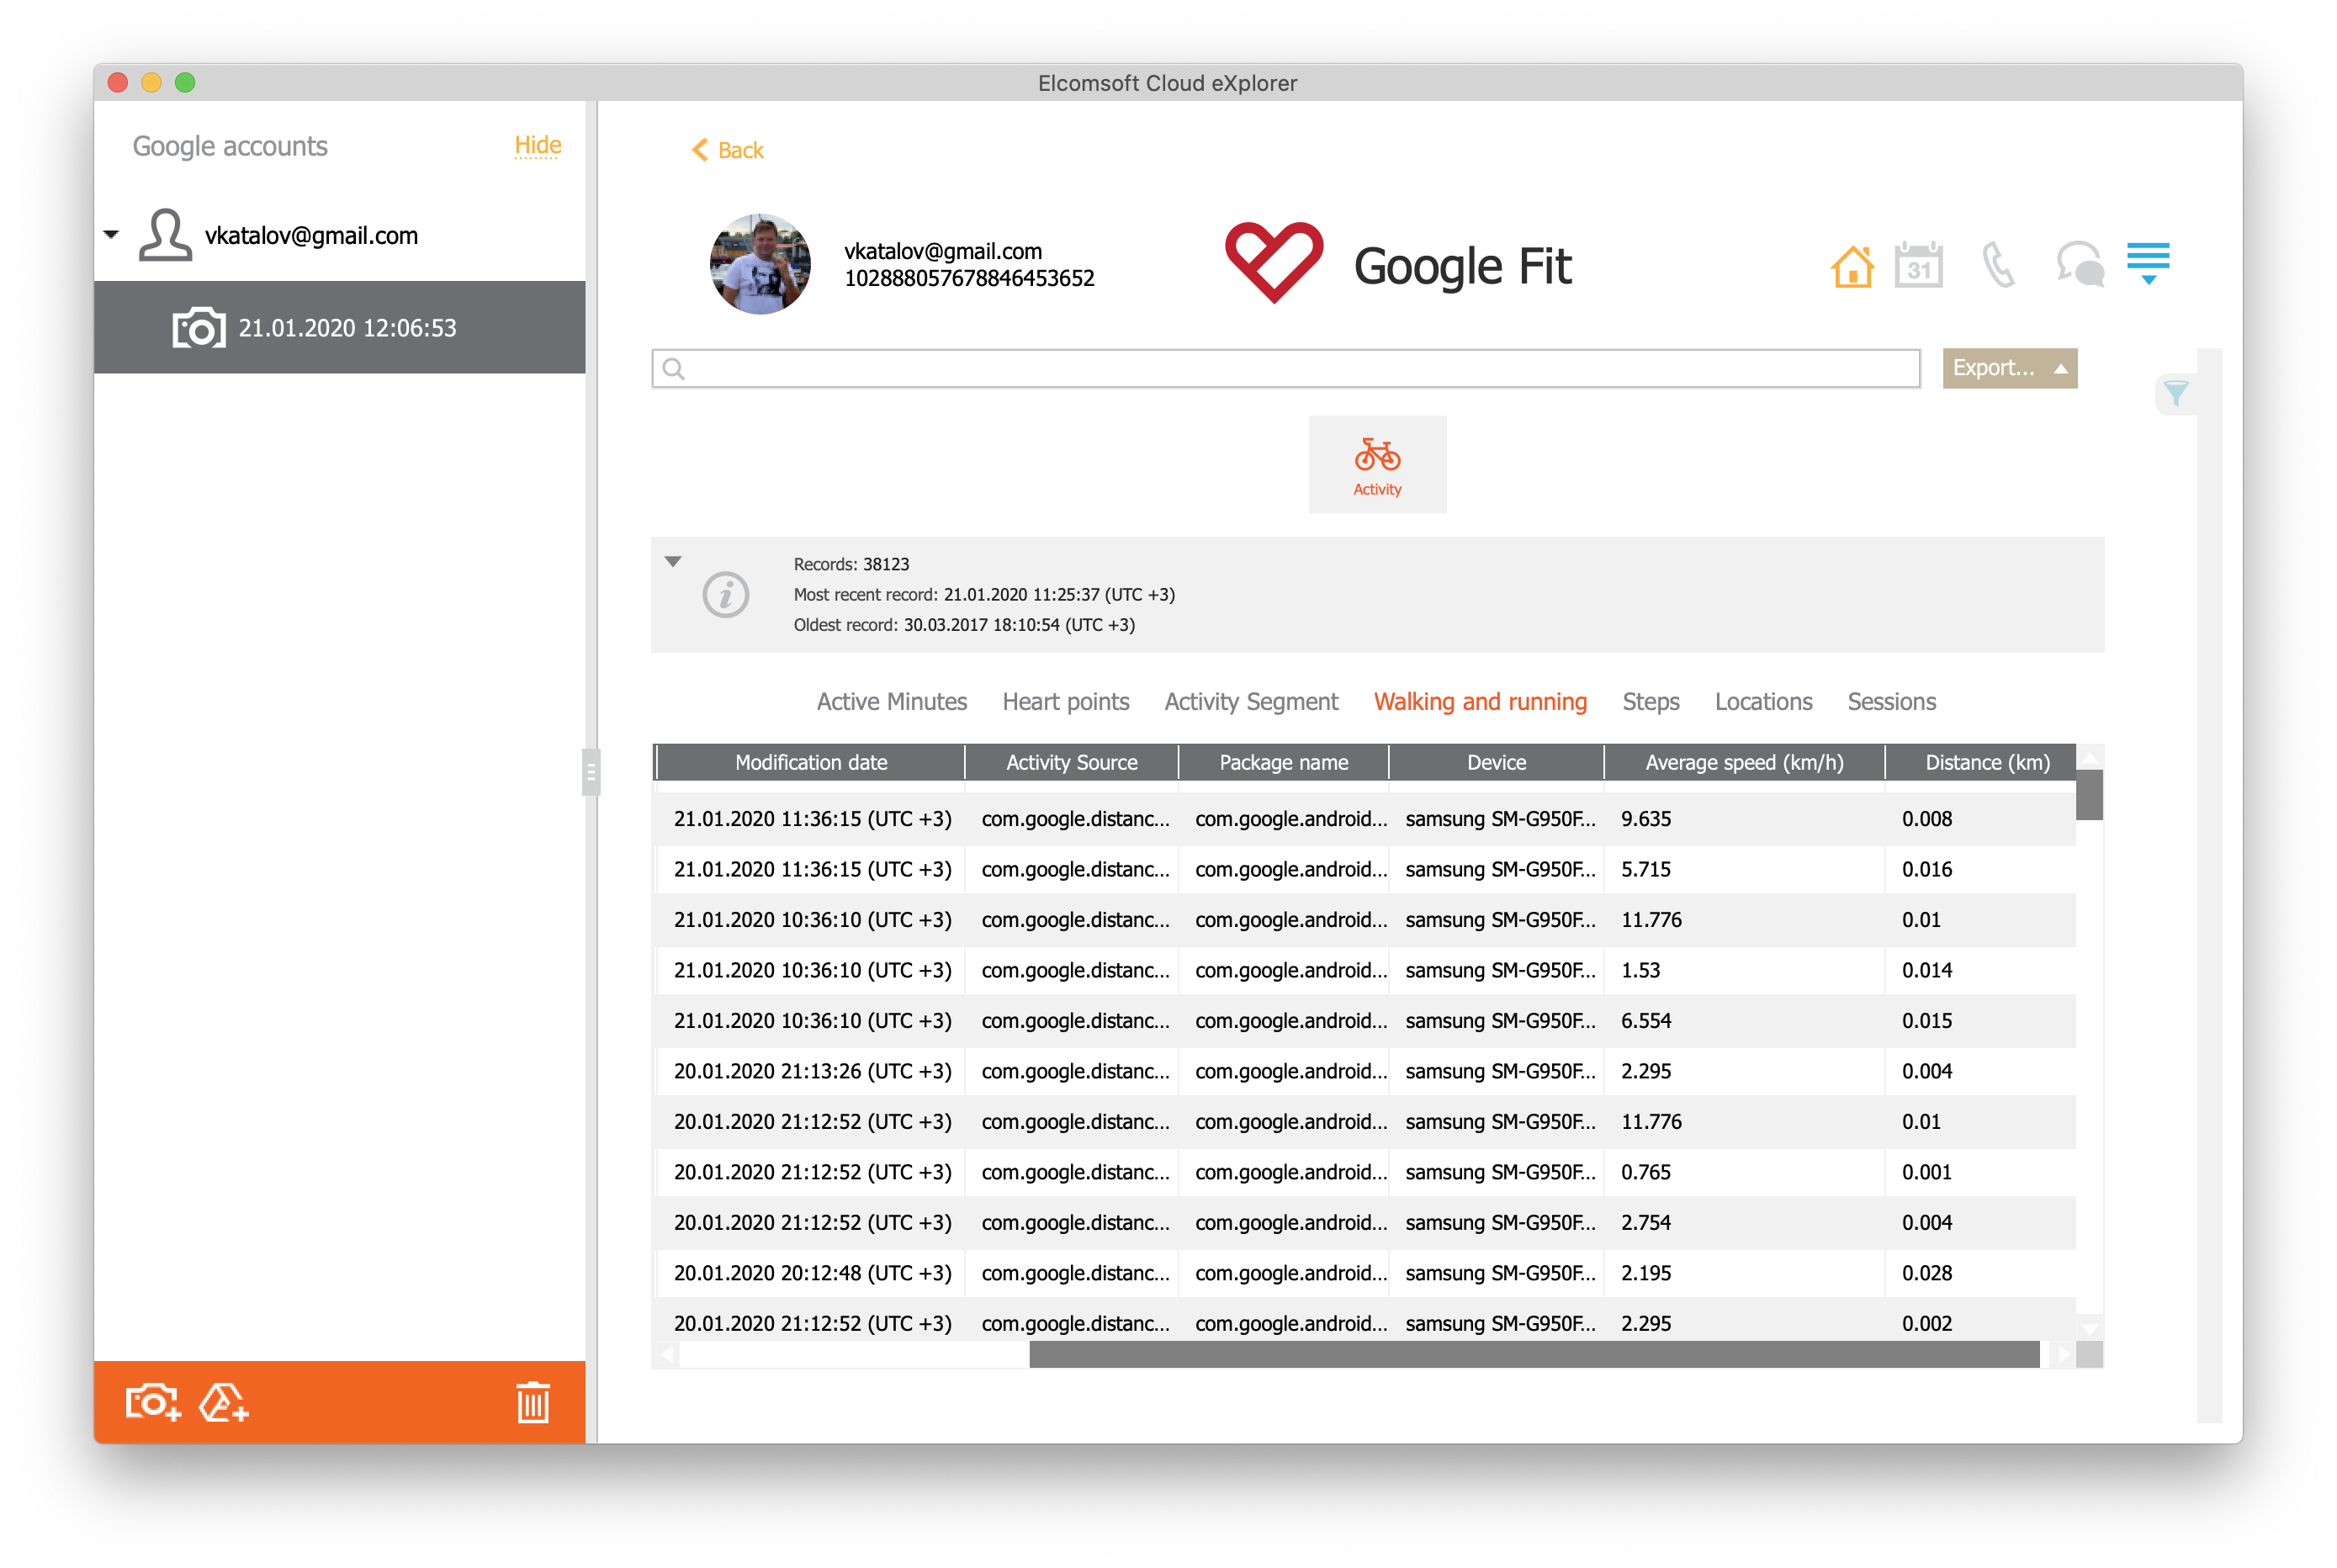
Task: Select the Activity bicycle icon
Action: [x=1377, y=465]
